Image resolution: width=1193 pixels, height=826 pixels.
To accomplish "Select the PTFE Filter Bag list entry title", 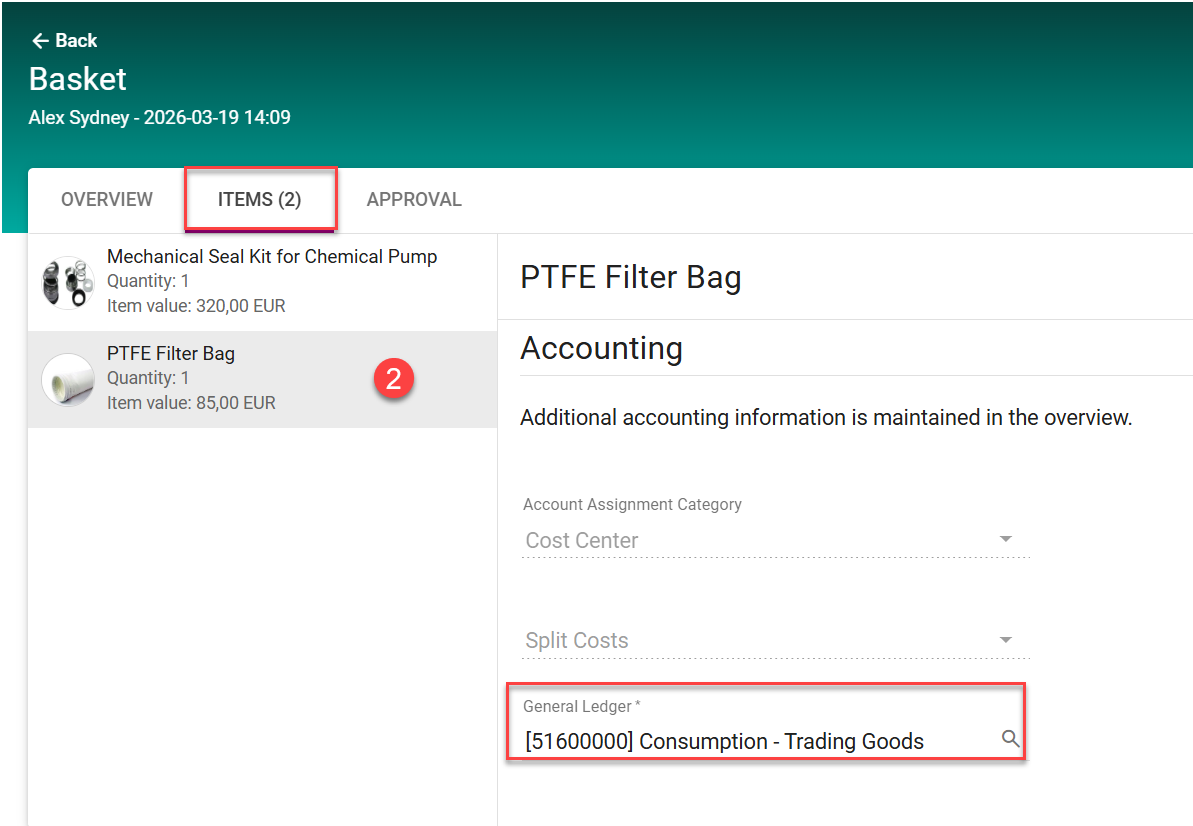I will [171, 353].
